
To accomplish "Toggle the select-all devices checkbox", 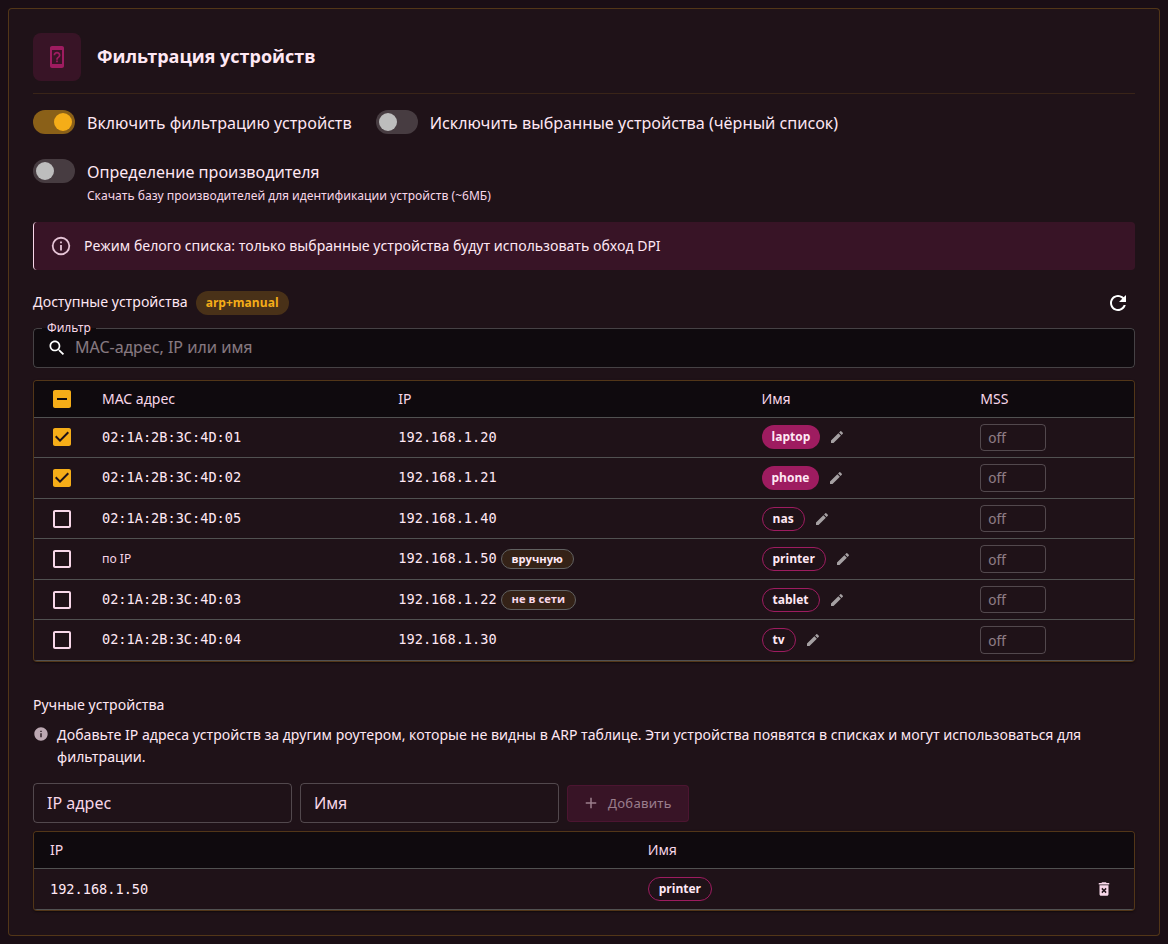I will [62, 399].
